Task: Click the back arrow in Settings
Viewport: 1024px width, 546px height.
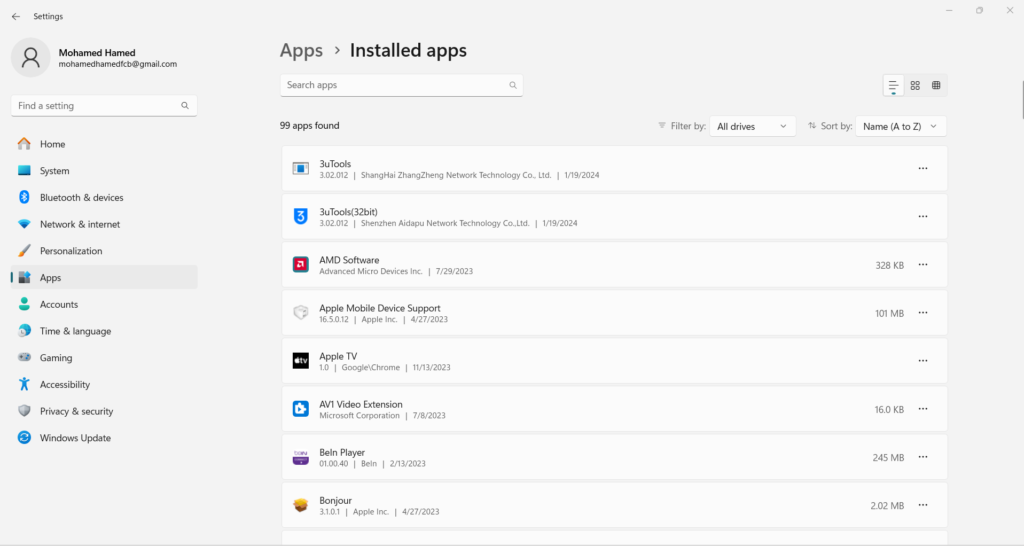Action: point(15,16)
